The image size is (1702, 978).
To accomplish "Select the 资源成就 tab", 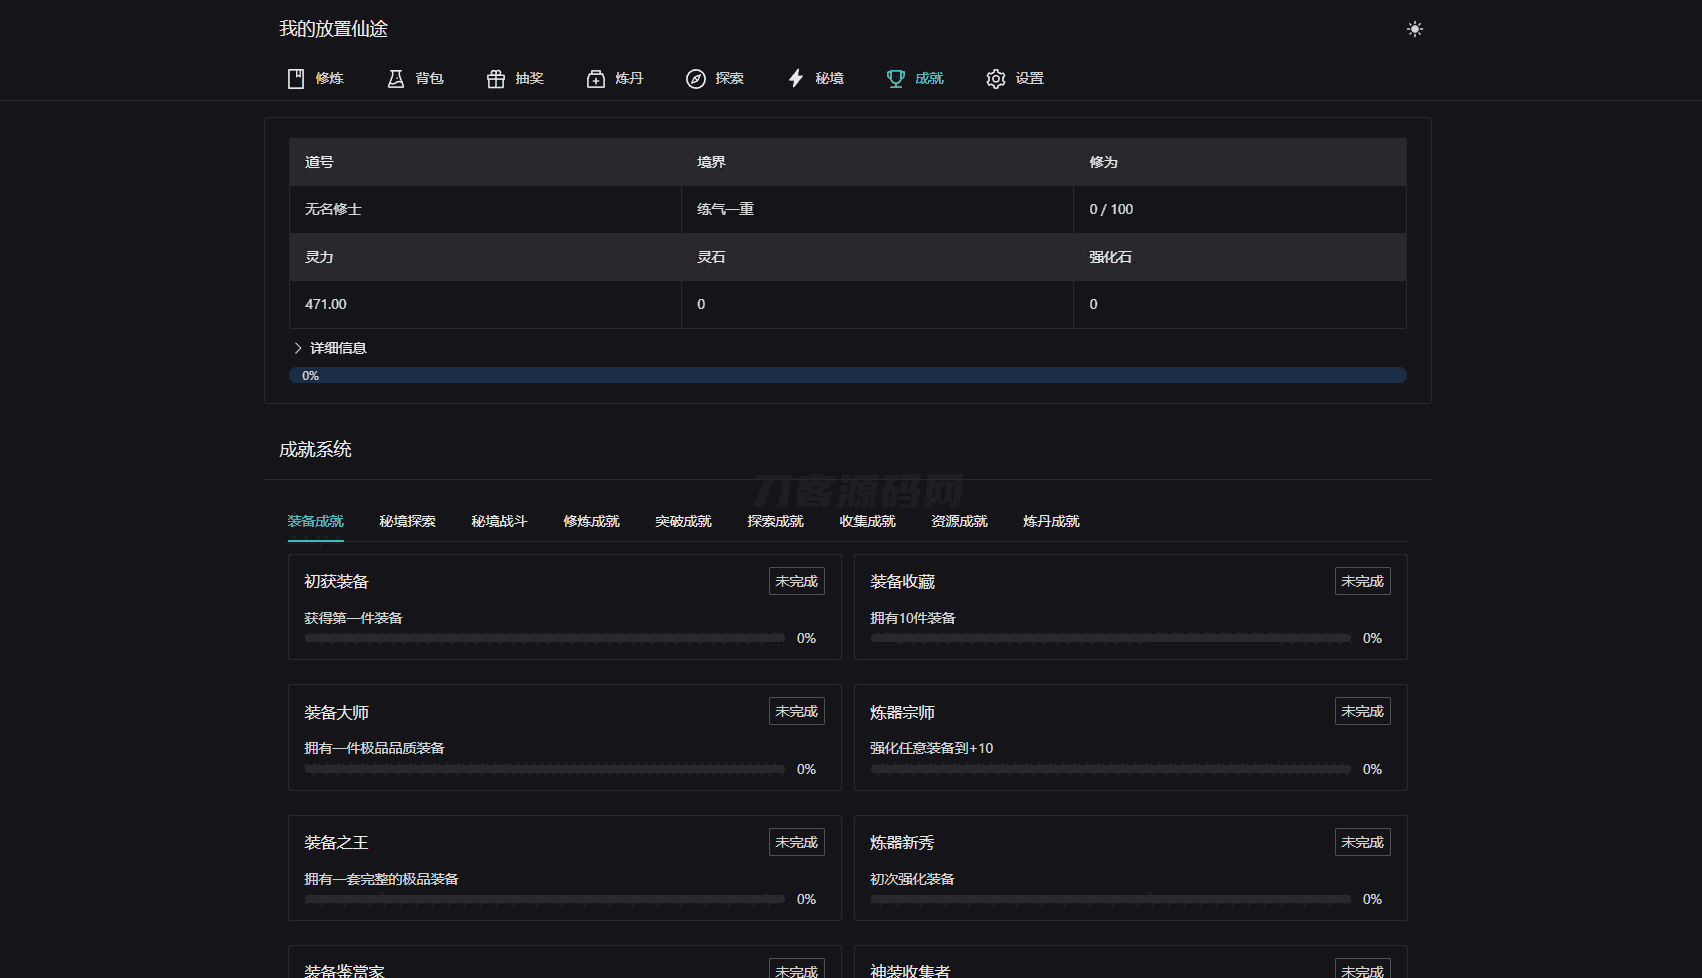I will click(959, 521).
